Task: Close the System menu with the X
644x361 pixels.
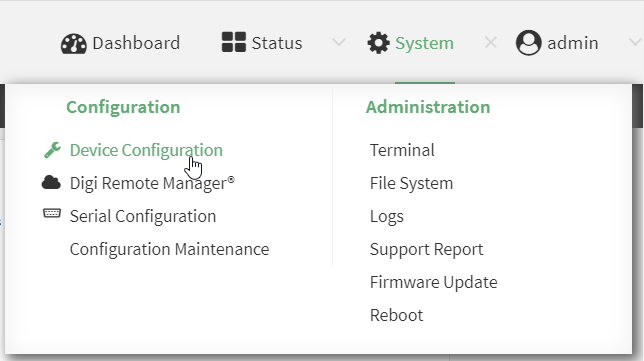Action: pos(490,42)
